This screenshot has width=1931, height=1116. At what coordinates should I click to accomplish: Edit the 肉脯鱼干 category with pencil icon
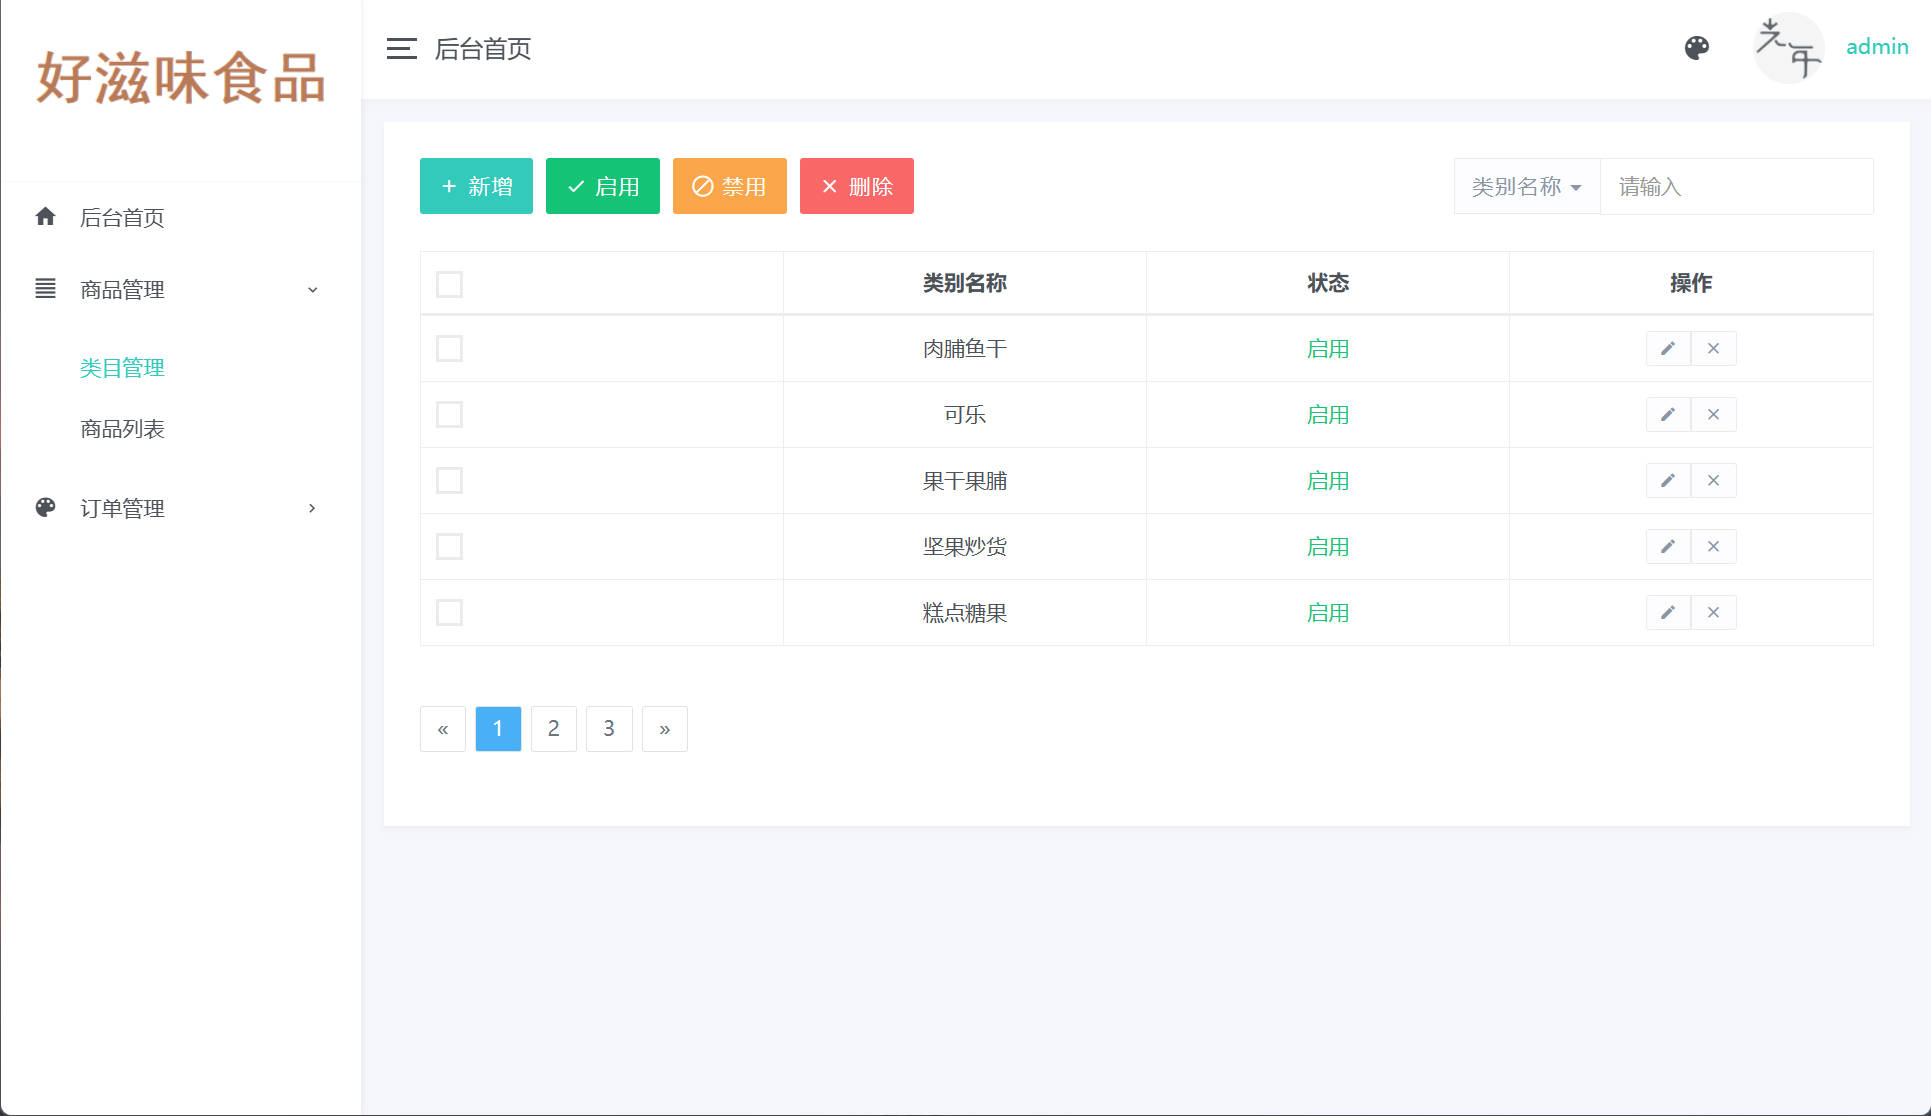click(x=1668, y=348)
